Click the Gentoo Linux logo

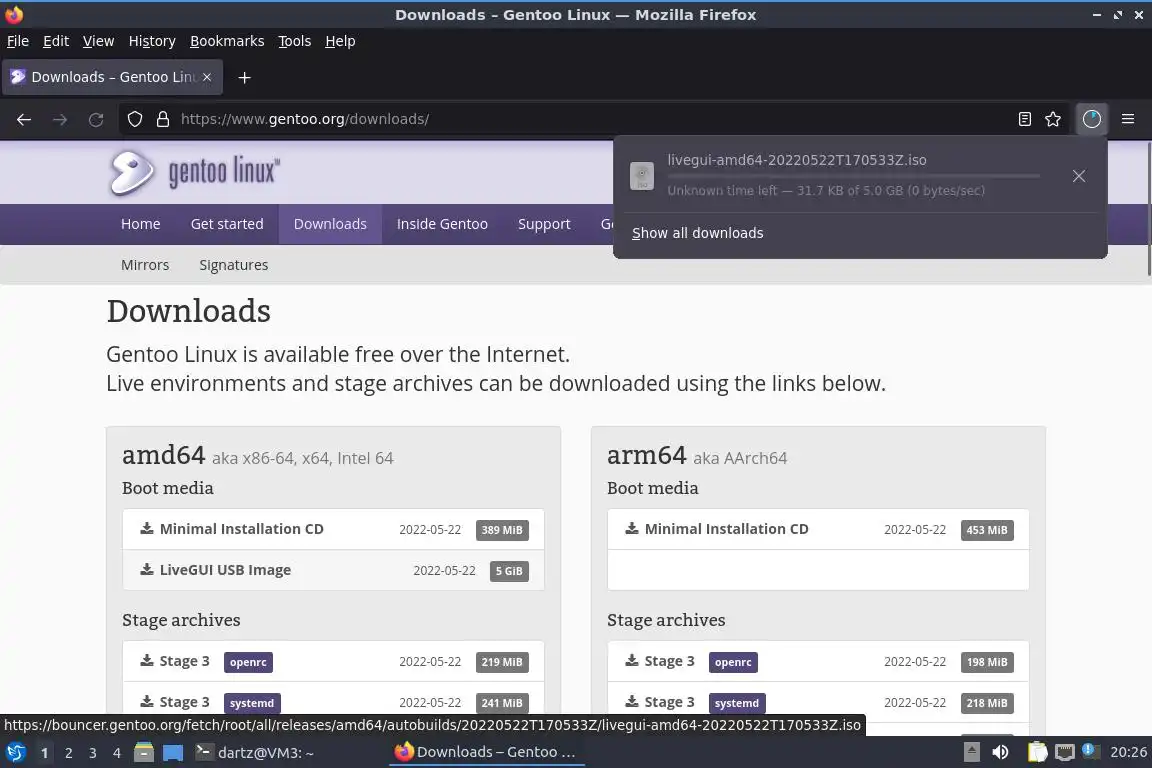pyautogui.click(x=195, y=173)
